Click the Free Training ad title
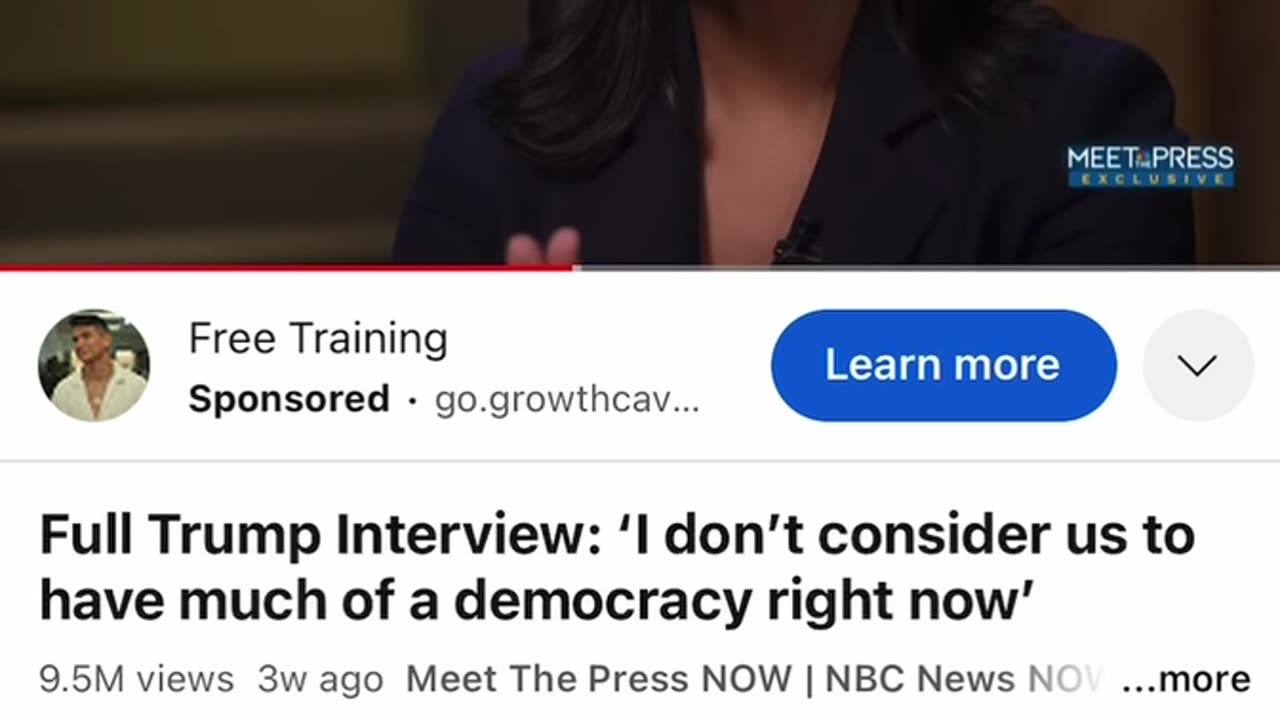Image resolution: width=1280 pixels, height=720 pixels. 318,340
